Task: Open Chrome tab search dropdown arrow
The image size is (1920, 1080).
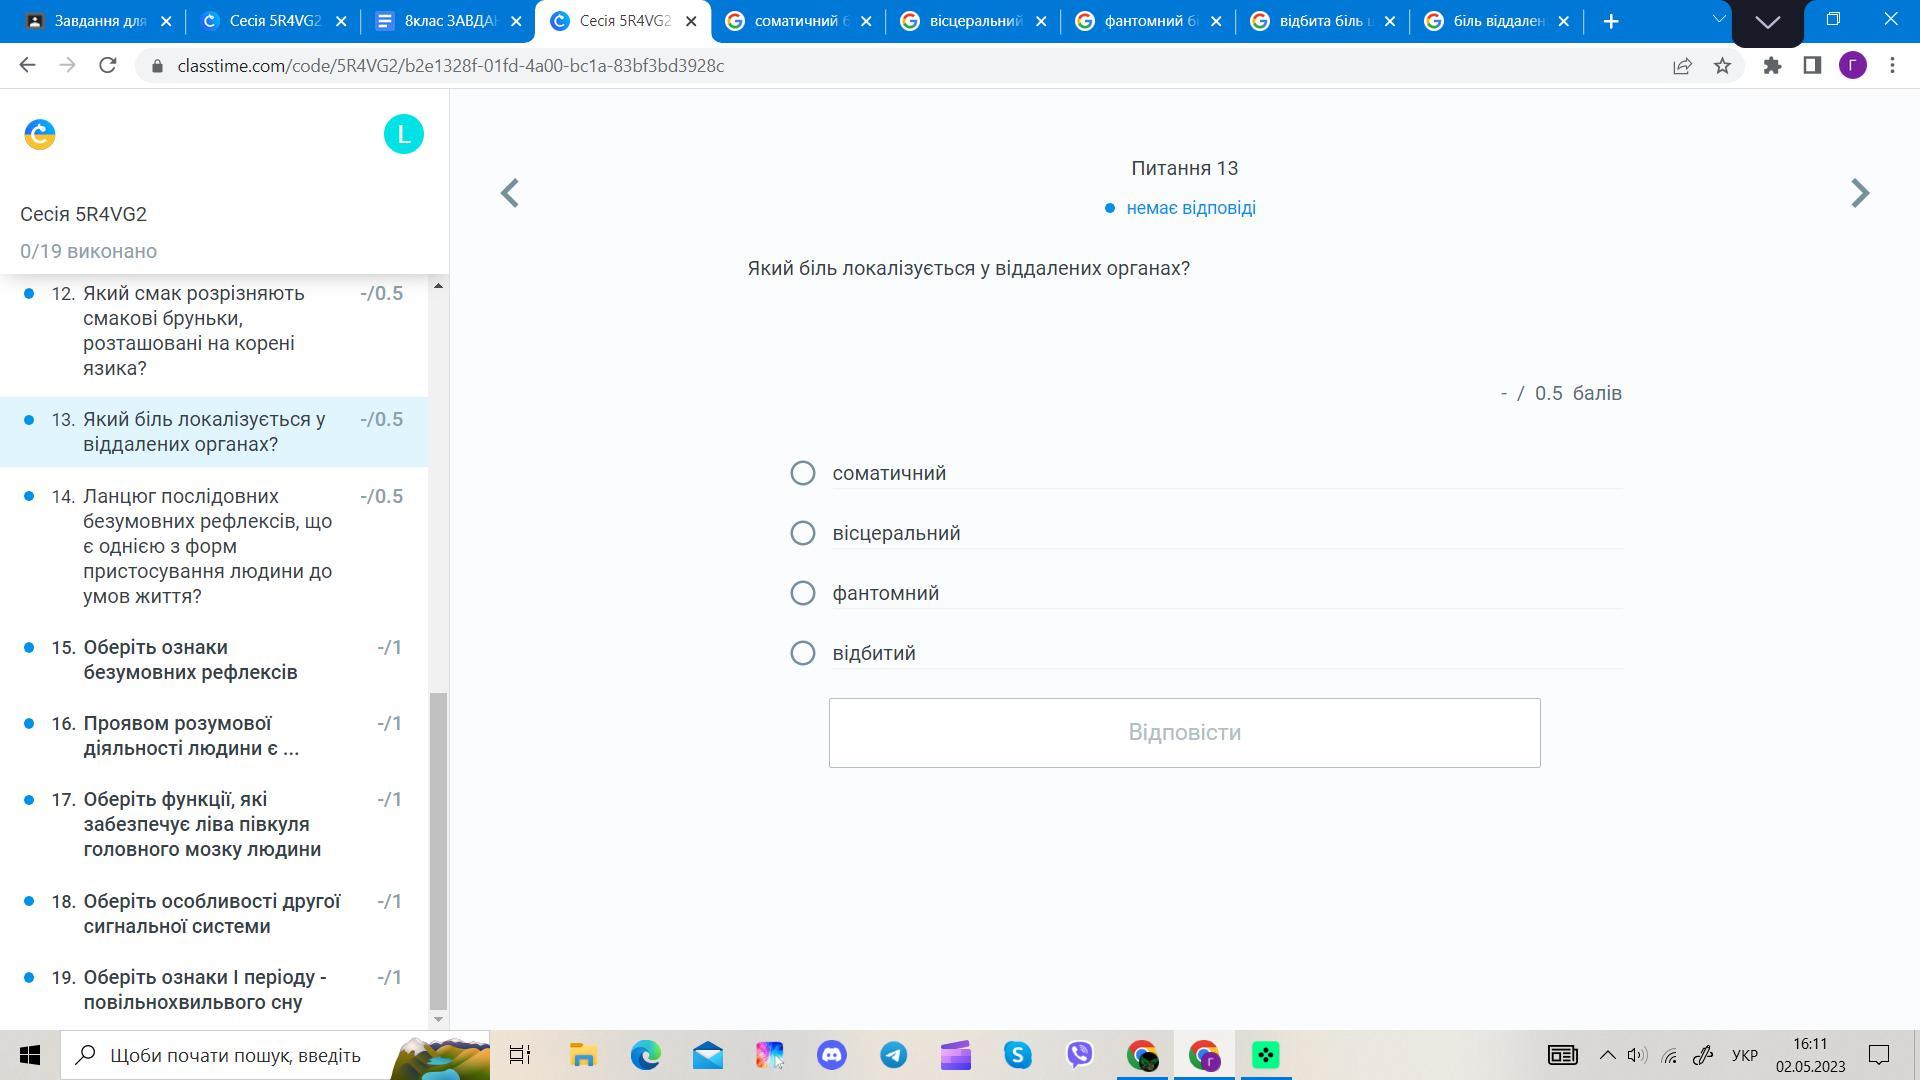Action: [x=1719, y=20]
